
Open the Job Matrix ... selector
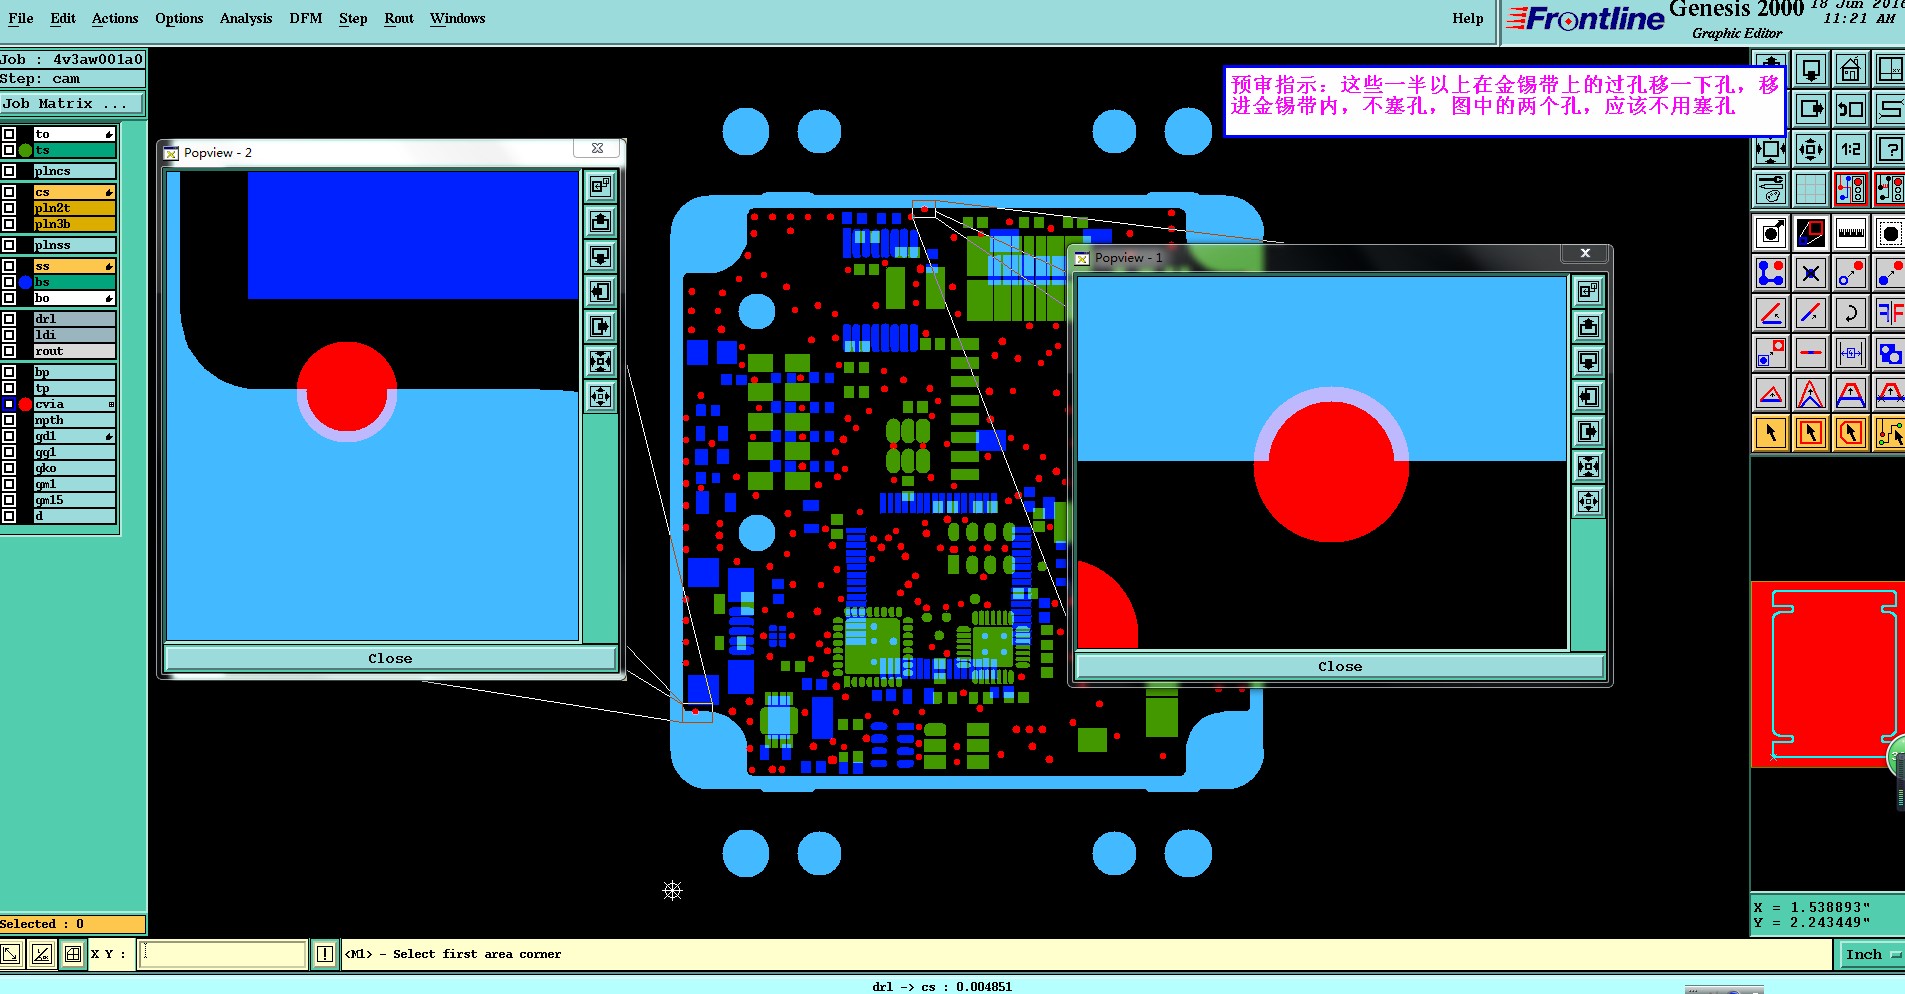coord(72,104)
